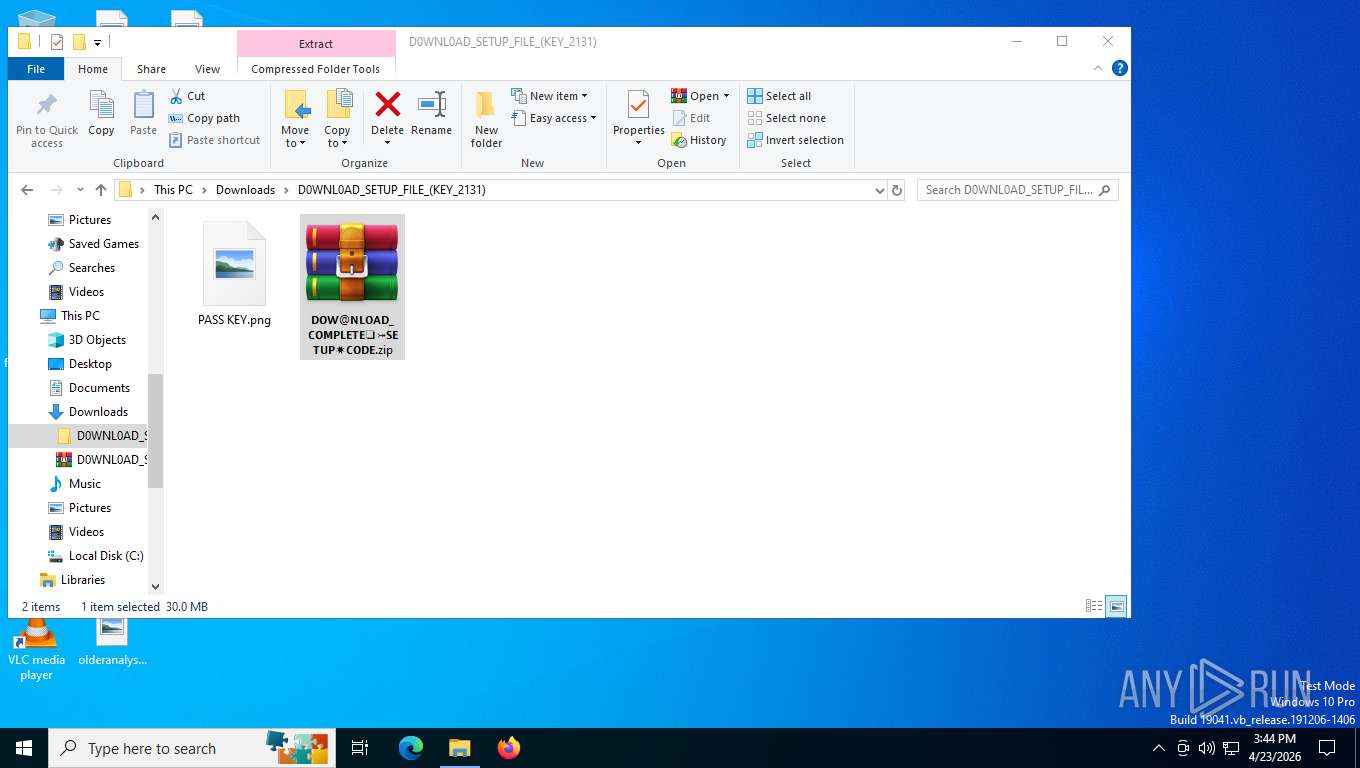Click Select none in ribbon
The width and height of the screenshot is (1360, 768).
(x=786, y=118)
